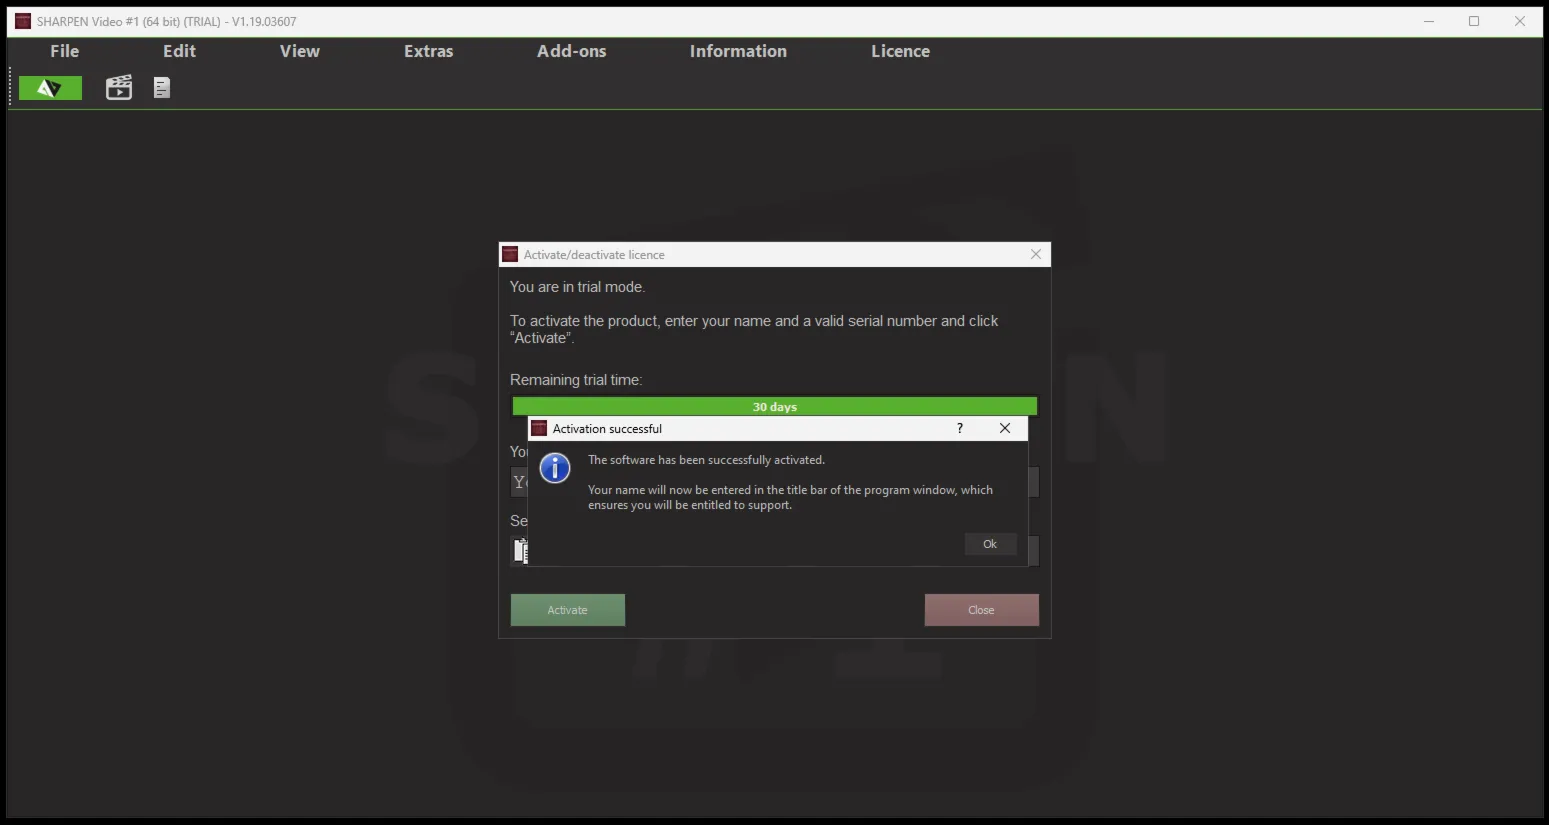Close the SHARPEN Video main window
This screenshot has width=1549, height=825.
[x=1520, y=21]
